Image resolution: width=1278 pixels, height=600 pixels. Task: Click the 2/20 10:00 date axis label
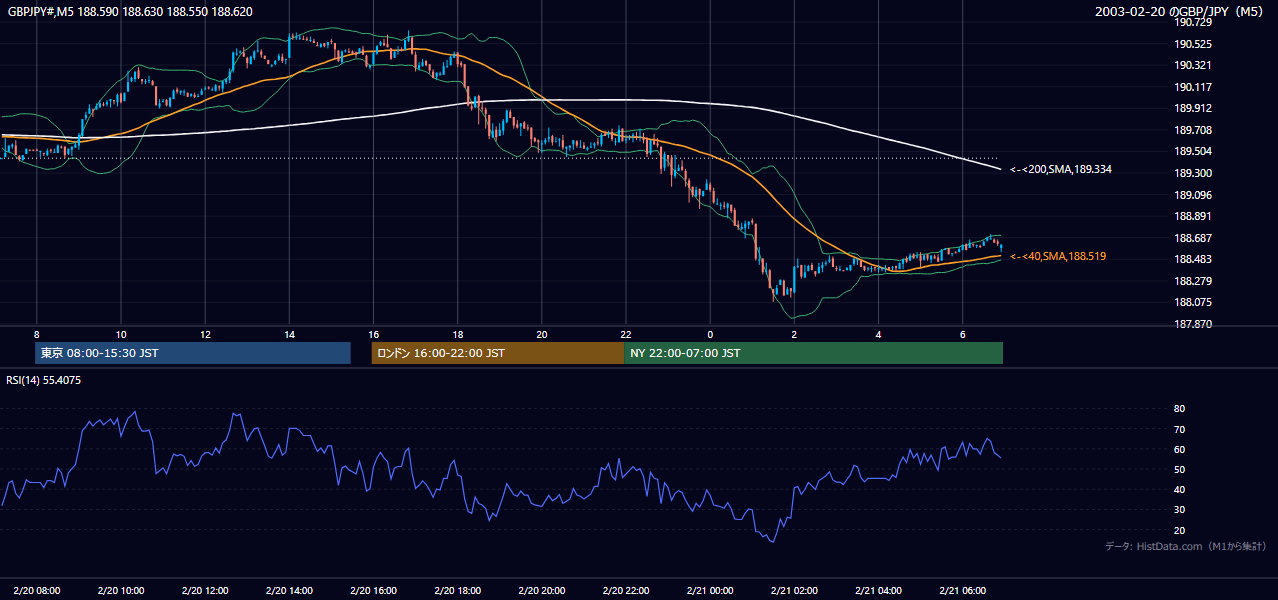coord(121,590)
